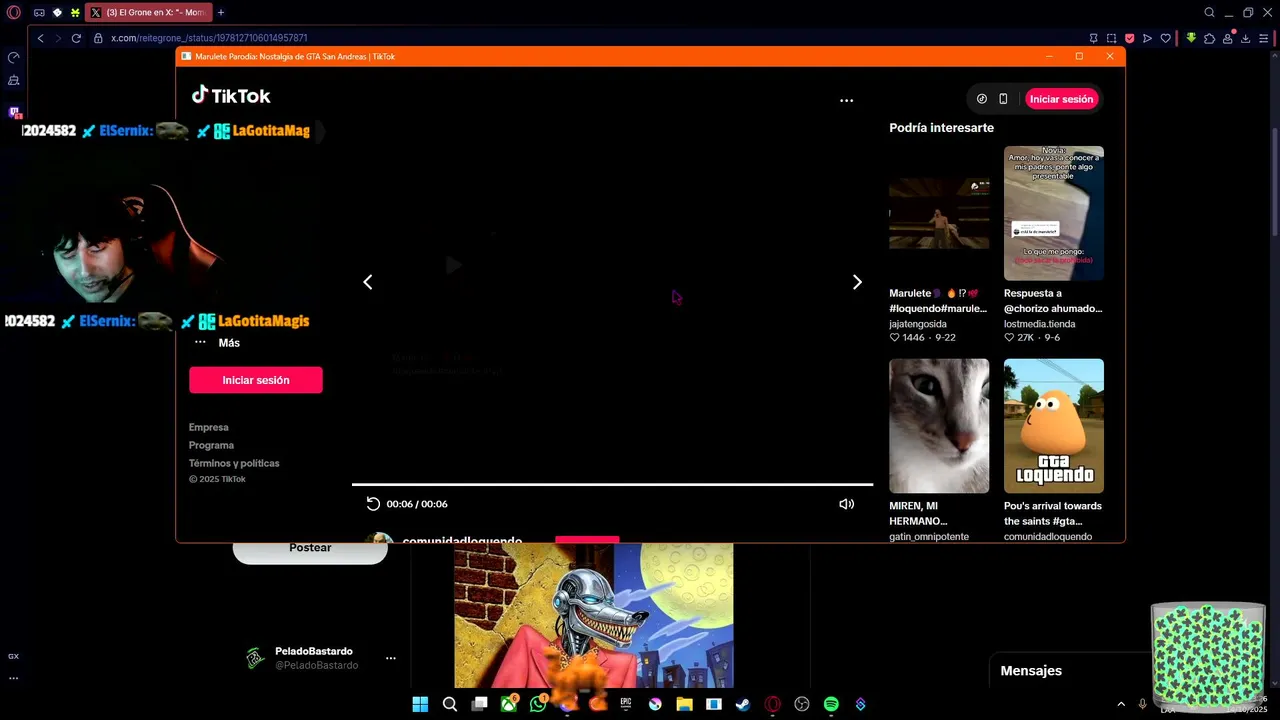Open the lostmedia.tienda author link

coord(1040,324)
